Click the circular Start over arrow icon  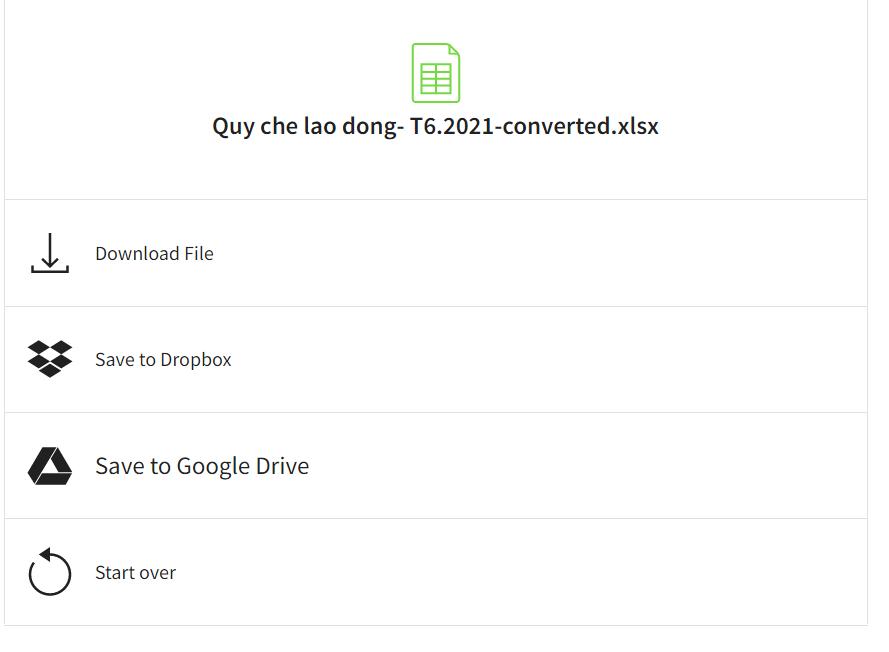[x=50, y=572]
